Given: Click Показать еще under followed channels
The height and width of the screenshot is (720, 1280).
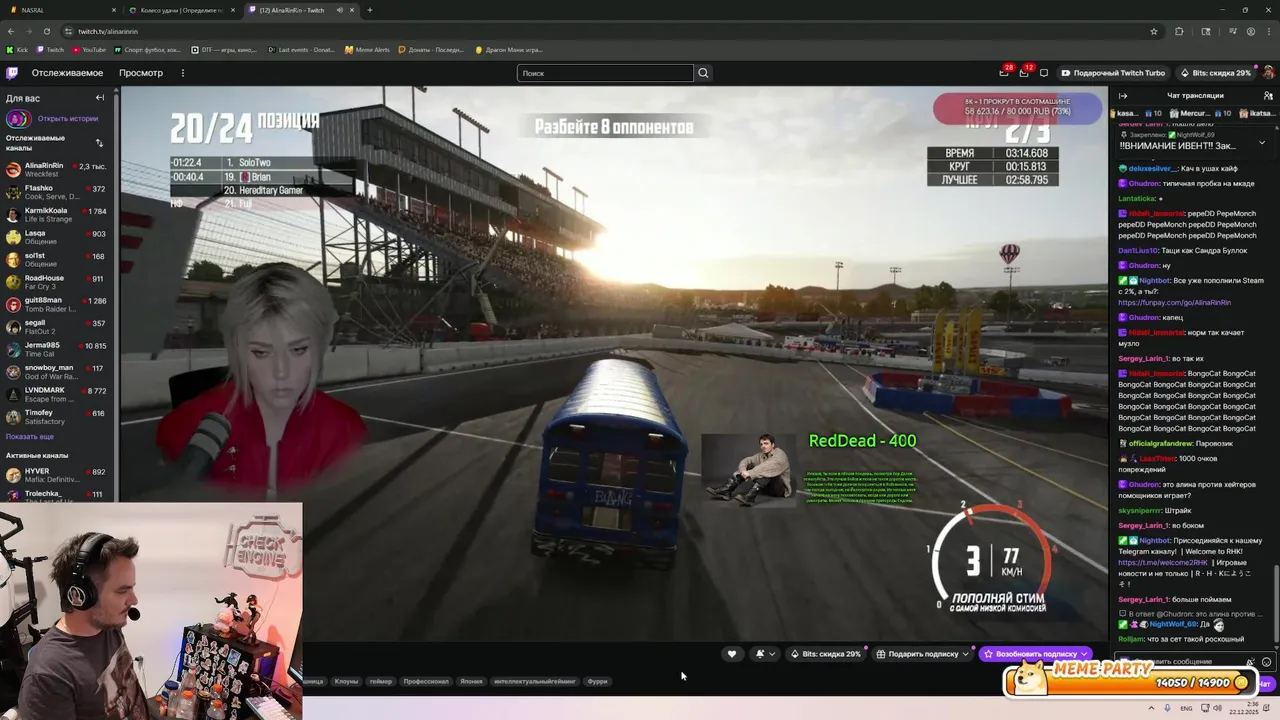Looking at the screenshot, I should pyautogui.click(x=30, y=437).
